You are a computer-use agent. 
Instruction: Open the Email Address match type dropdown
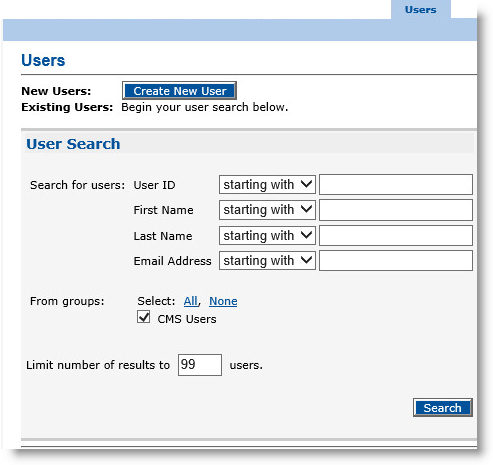tap(267, 260)
